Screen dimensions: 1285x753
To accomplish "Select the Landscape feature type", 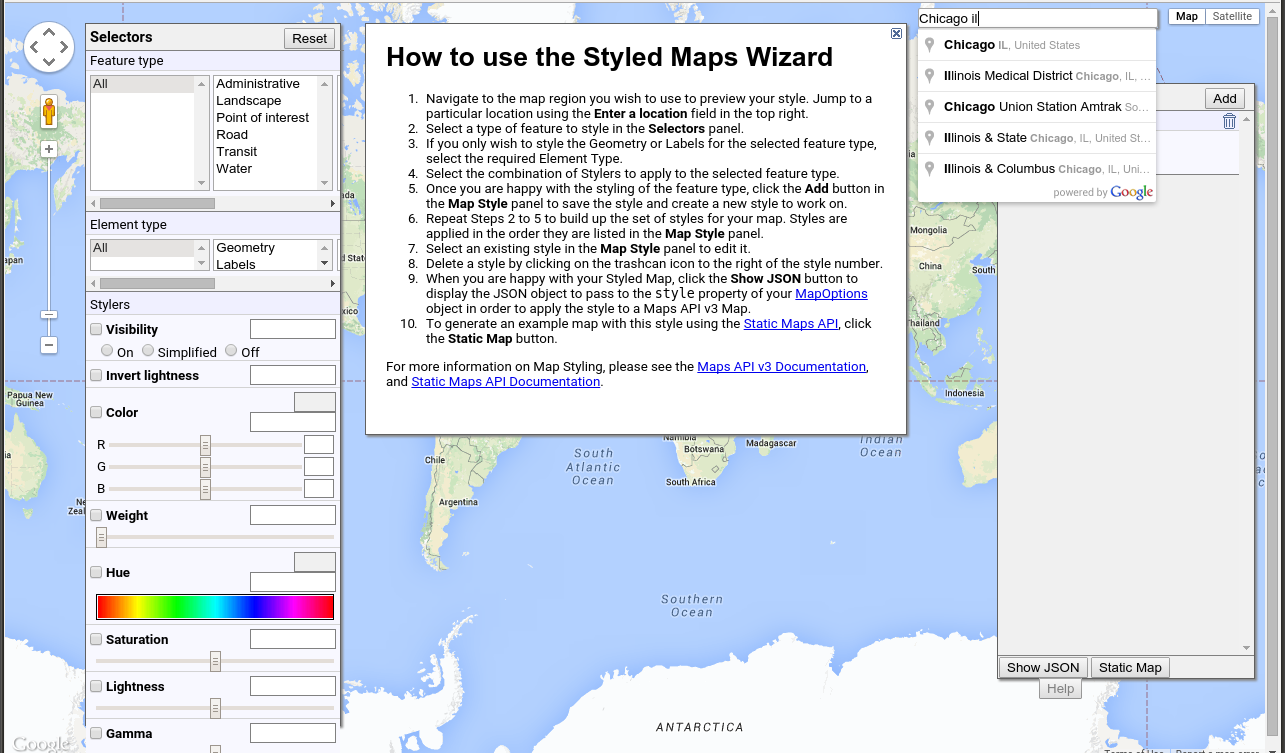I will click(x=266, y=101).
